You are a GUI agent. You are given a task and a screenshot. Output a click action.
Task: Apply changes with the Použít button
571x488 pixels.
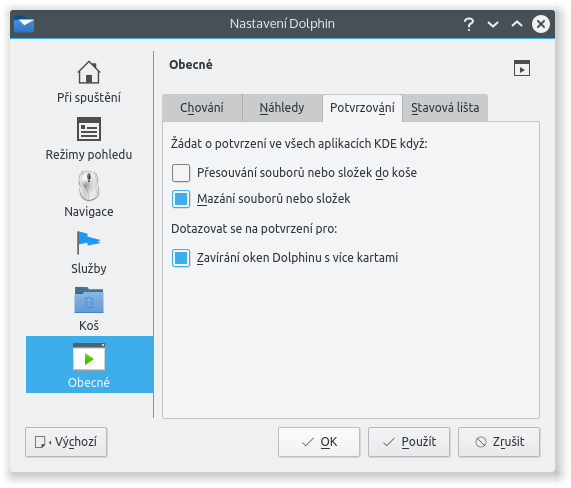click(x=409, y=442)
